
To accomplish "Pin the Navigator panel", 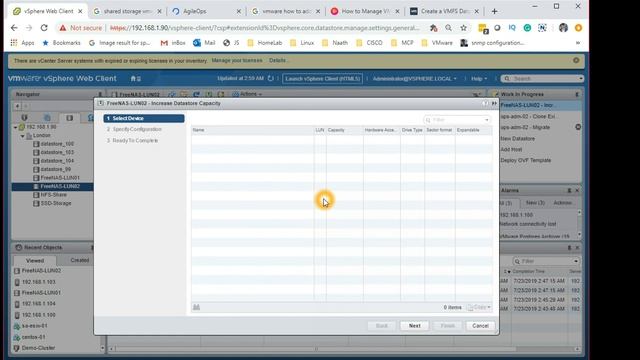I will coord(100,94).
